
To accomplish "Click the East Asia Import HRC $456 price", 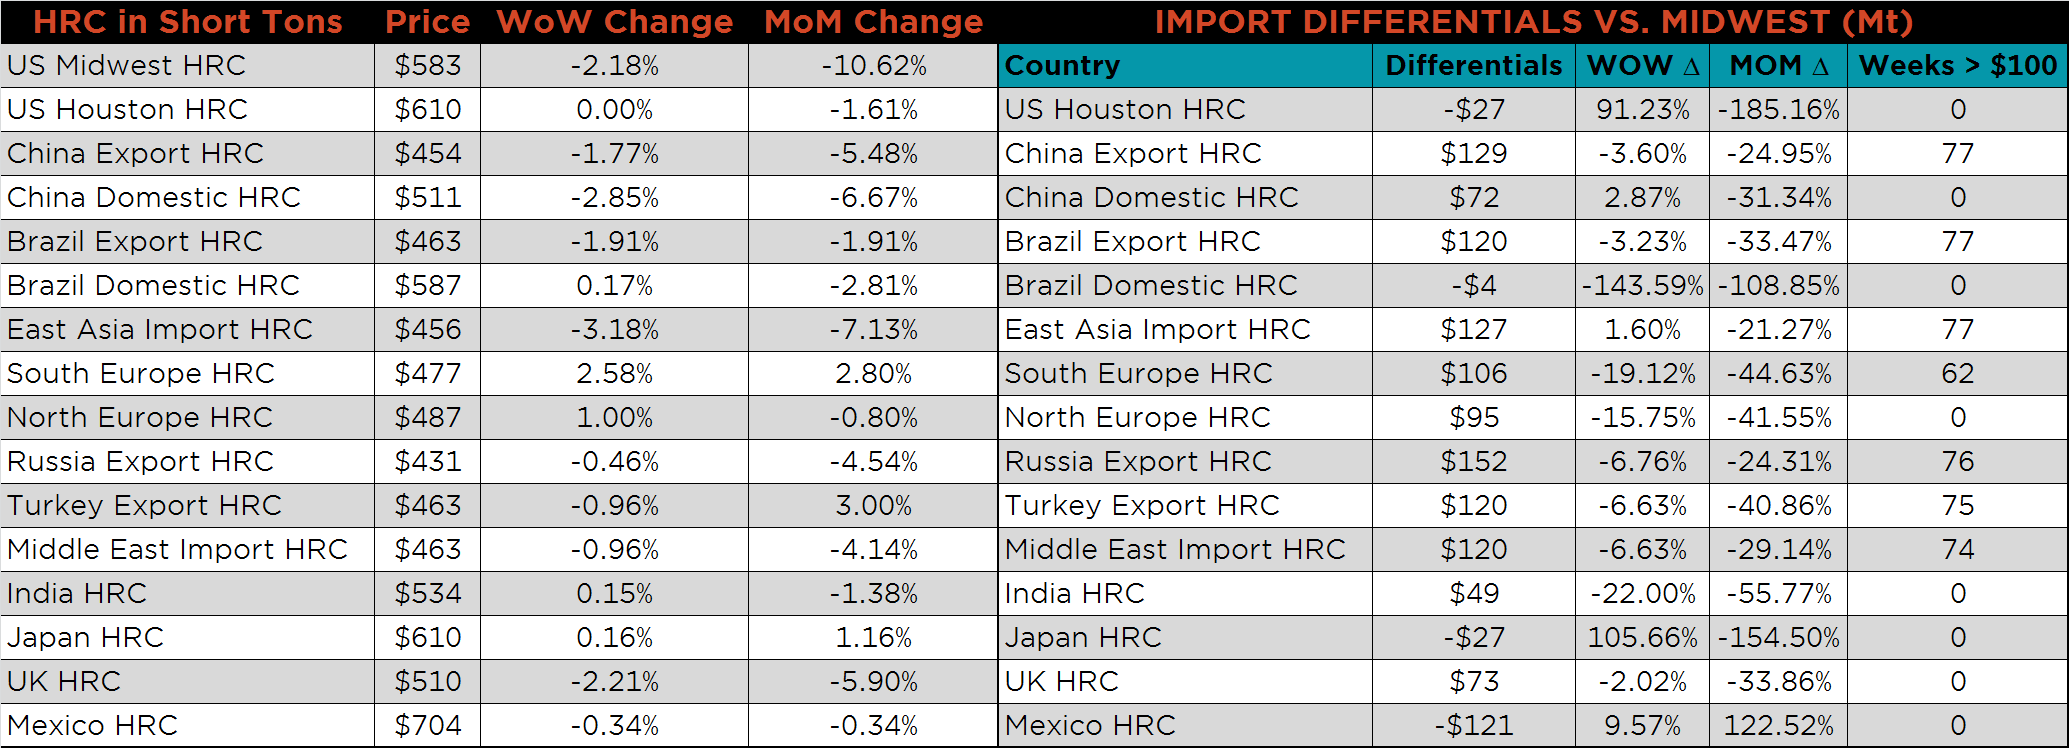I will [427, 329].
